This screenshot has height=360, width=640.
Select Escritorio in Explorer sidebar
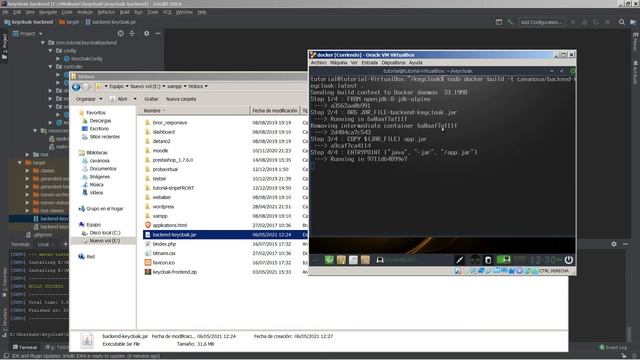[x=99, y=129]
